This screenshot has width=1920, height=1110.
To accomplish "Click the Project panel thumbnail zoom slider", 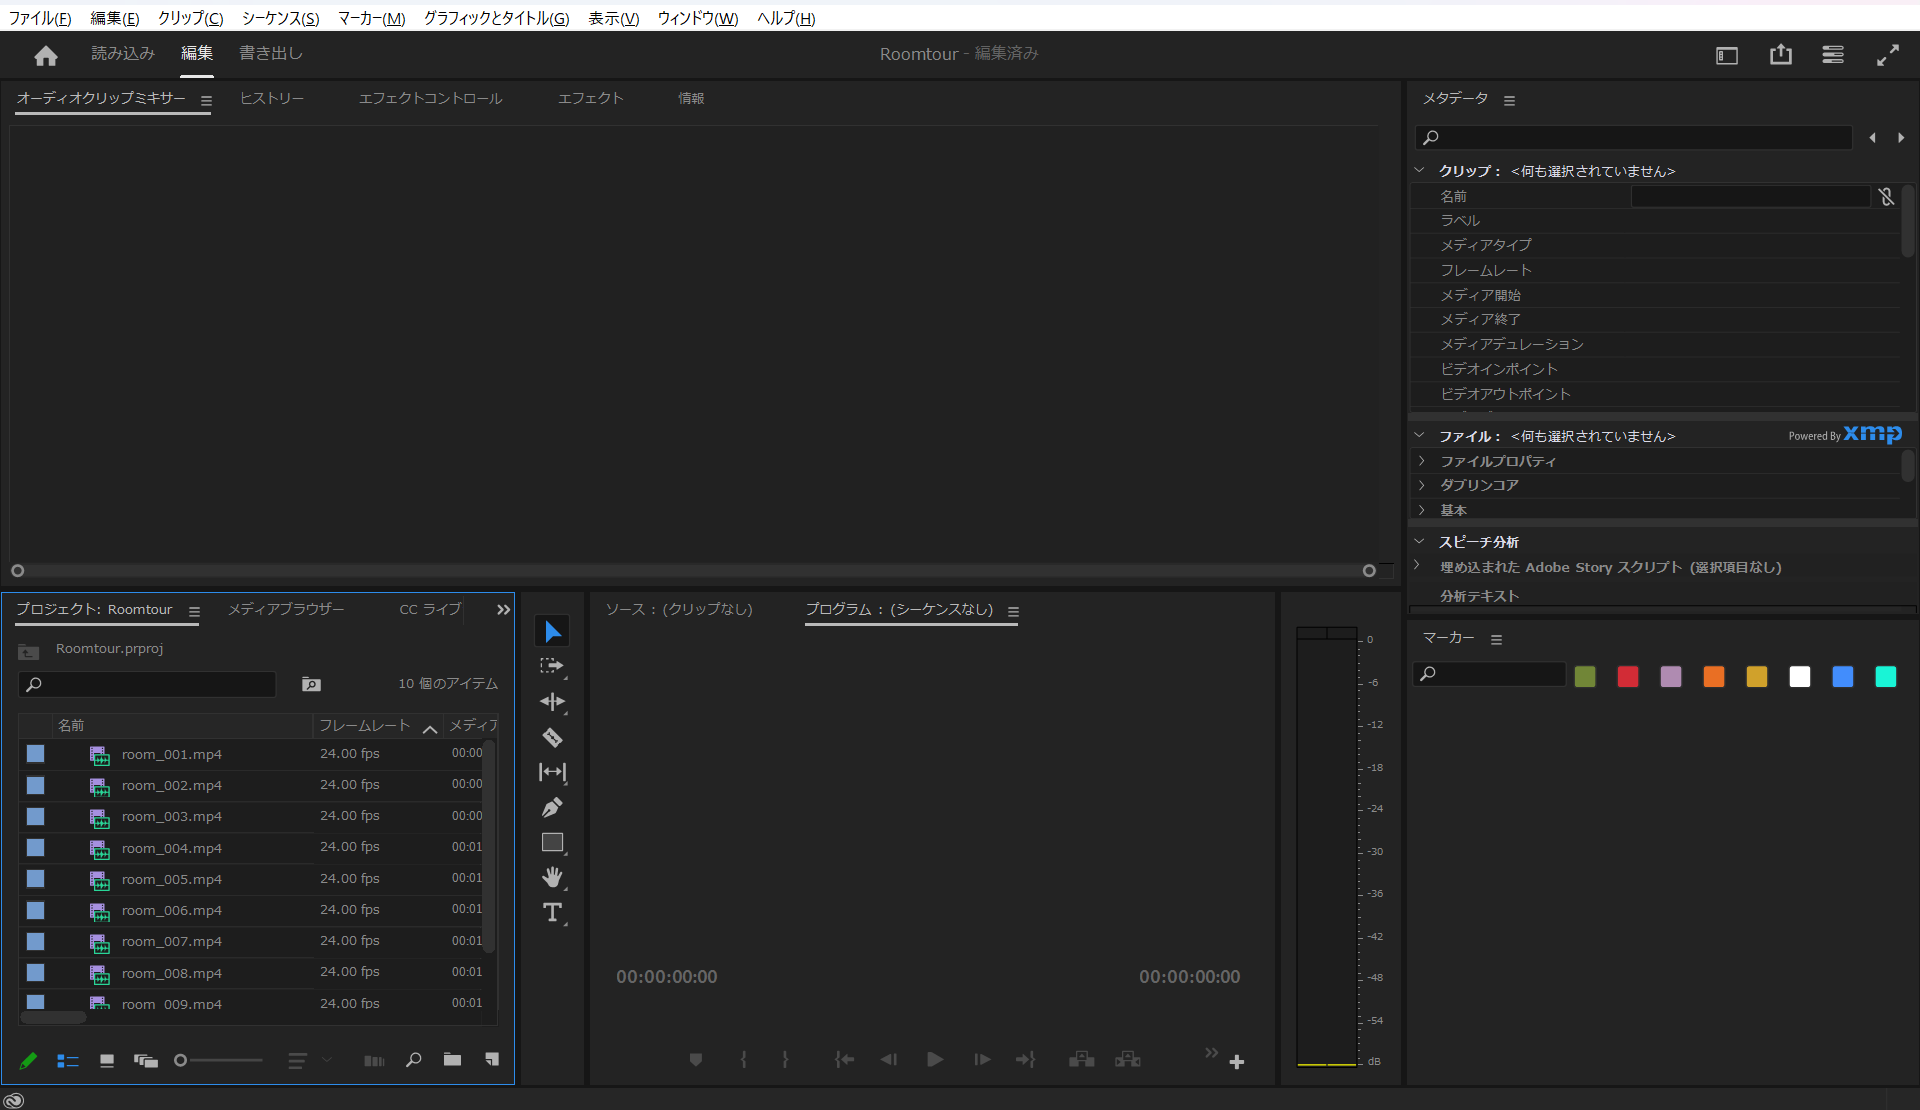I will pyautogui.click(x=219, y=1061).
